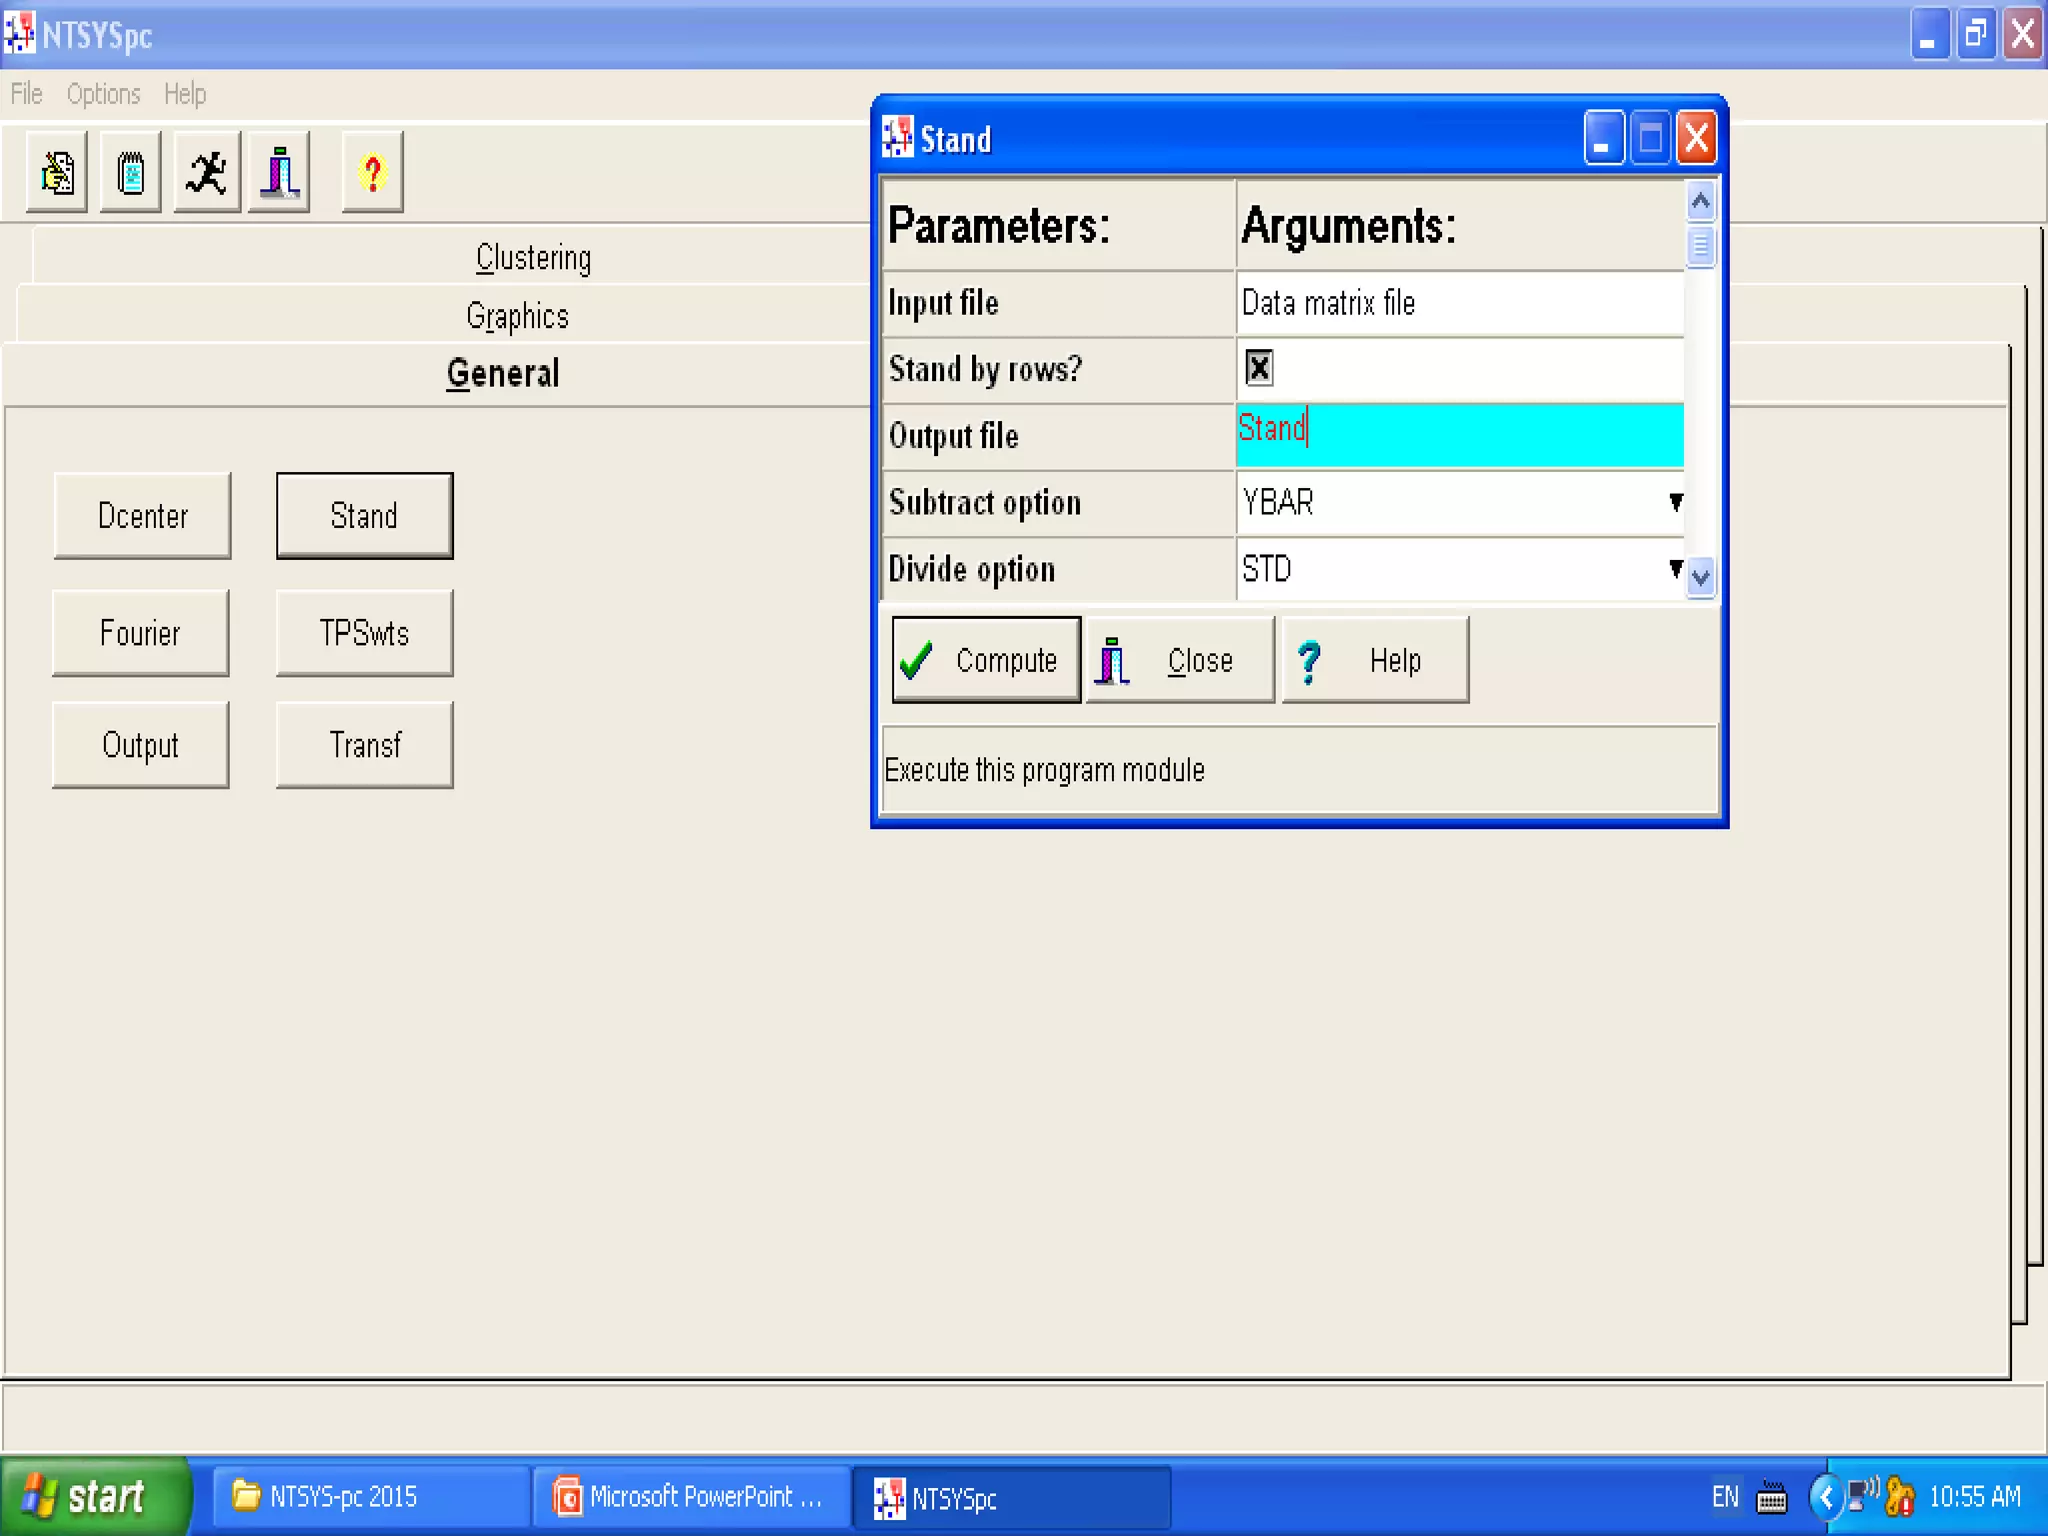Open Help in the Stand dialog
Screen dimensions: 2048x1536
click(1374, 660)
